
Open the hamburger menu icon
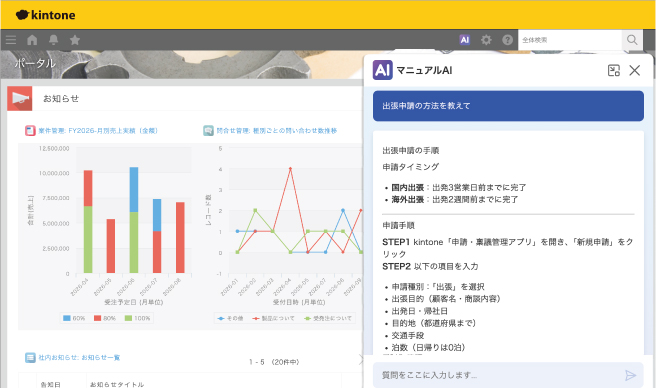[11, 40]
